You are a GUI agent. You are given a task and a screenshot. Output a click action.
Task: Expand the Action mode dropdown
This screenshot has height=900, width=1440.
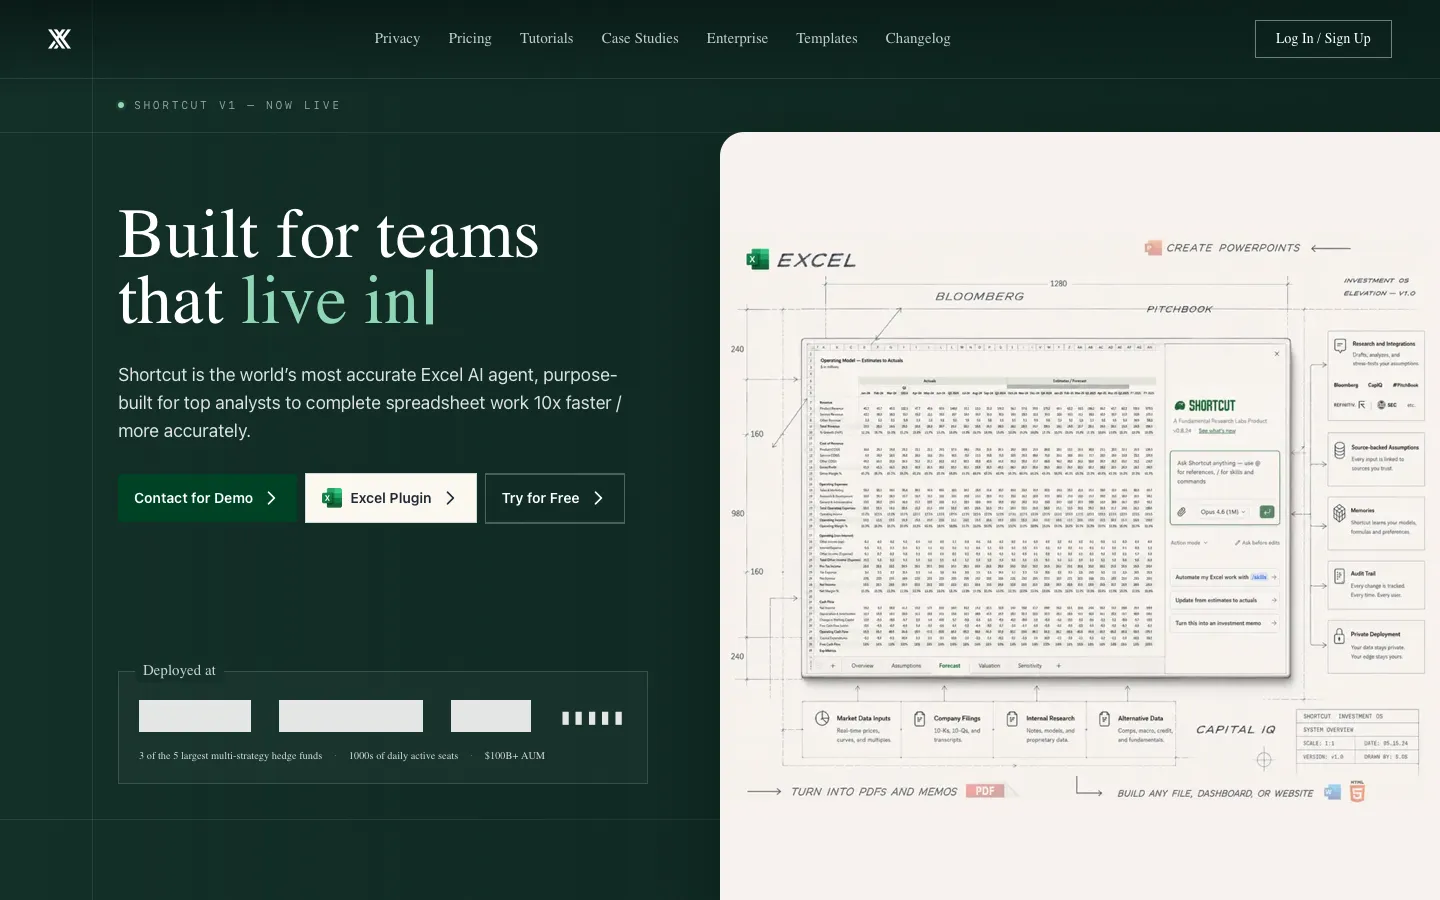(x=1189, y=543)
